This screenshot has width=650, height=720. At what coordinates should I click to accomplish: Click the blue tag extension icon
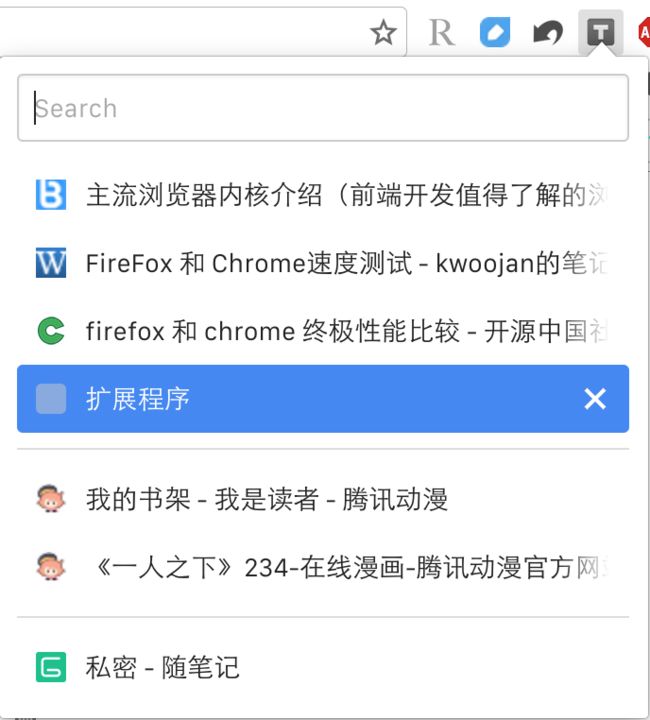pos(495,32)
